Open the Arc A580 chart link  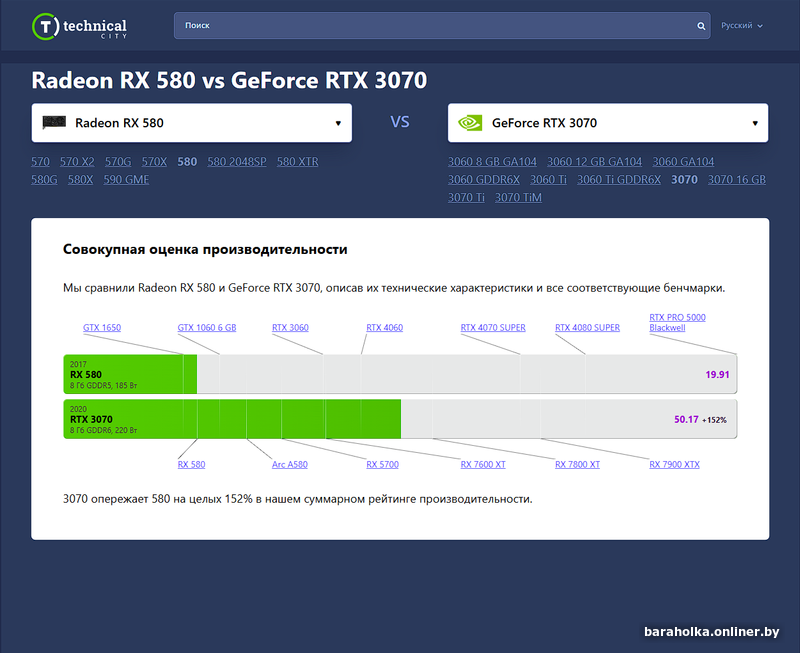pos(290,464)
